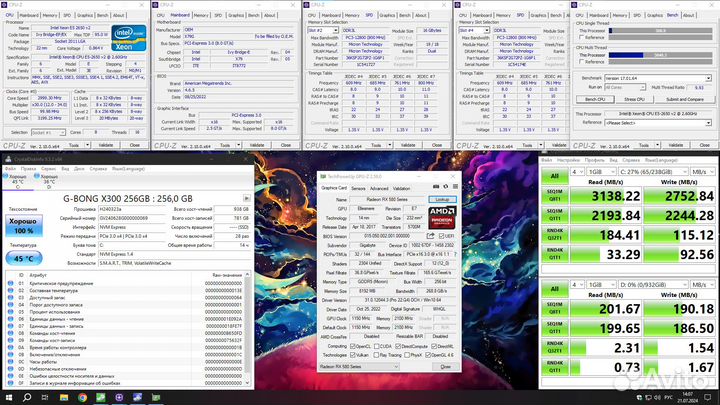The image size is (720, 405).
Task: Click the blue health status icon for attribute 01
Action: click(10, 283)
